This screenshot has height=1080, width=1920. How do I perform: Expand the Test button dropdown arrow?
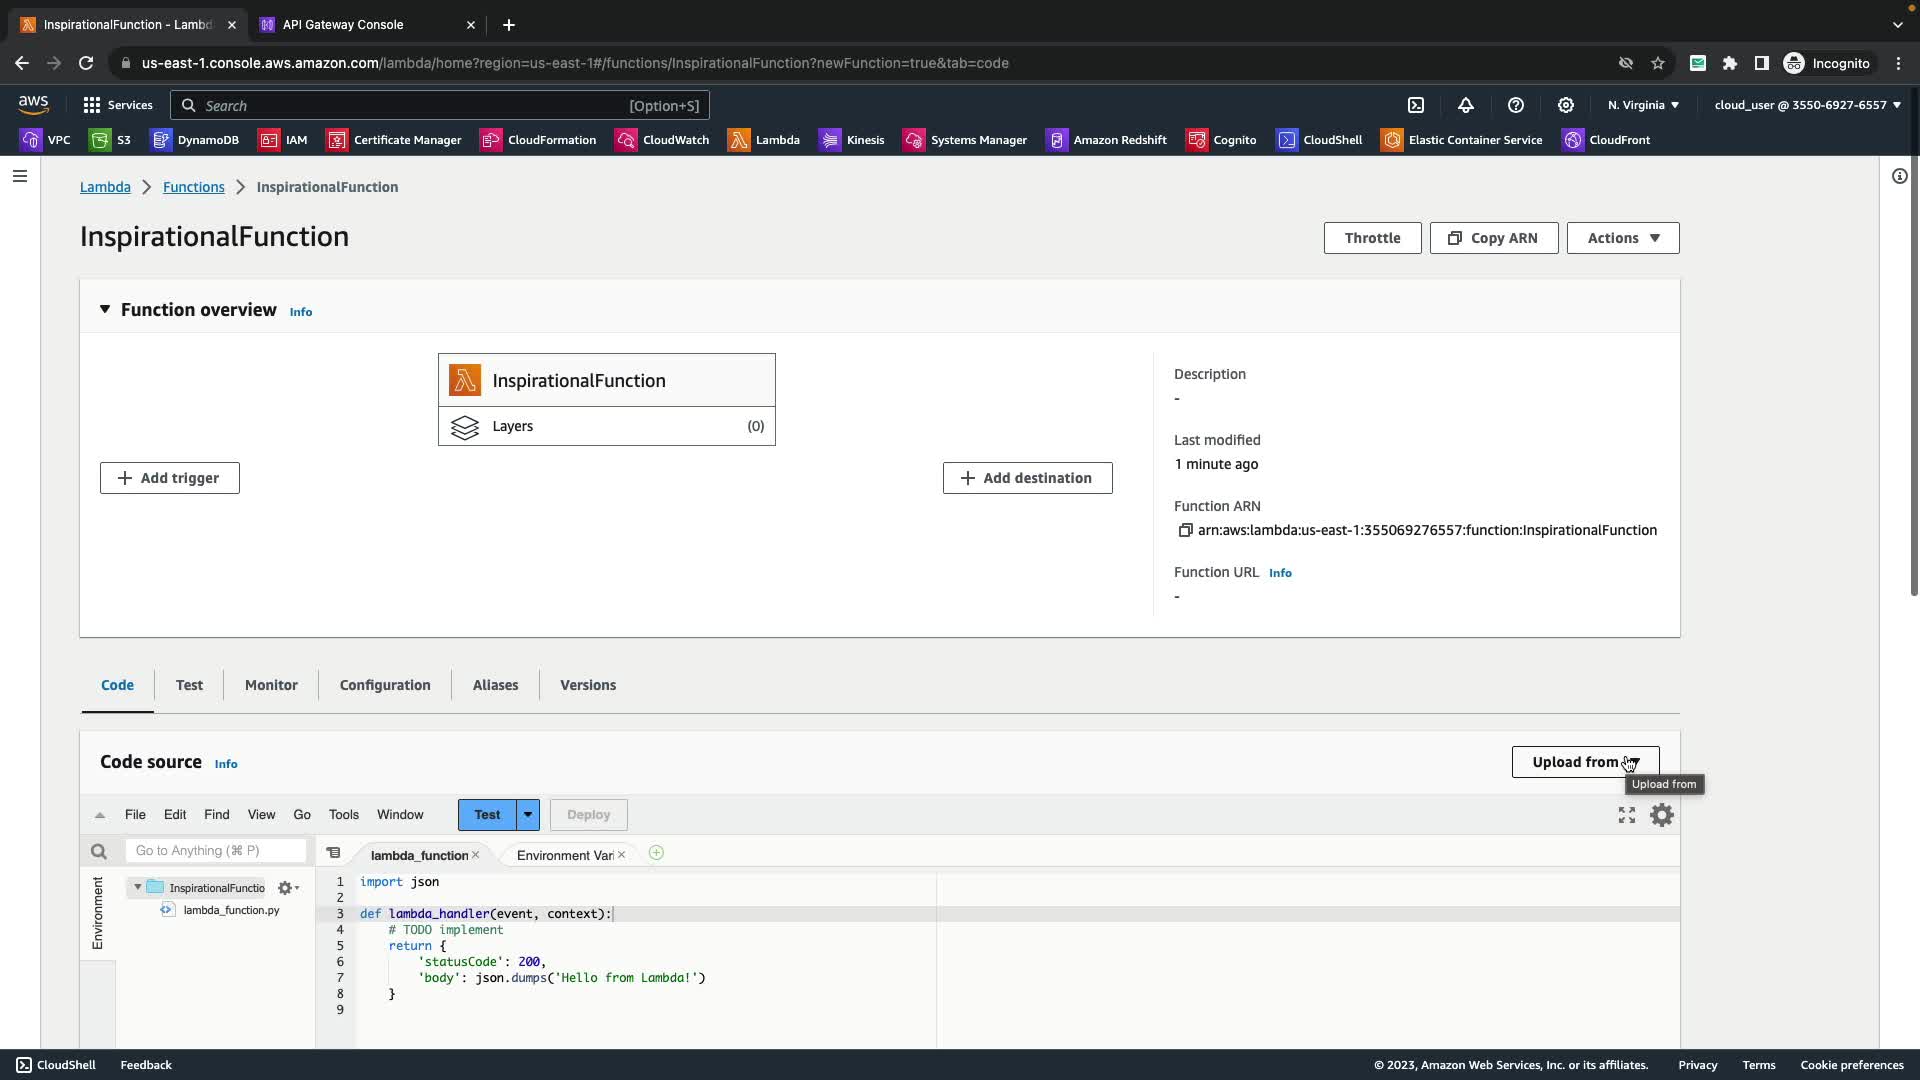528,815
